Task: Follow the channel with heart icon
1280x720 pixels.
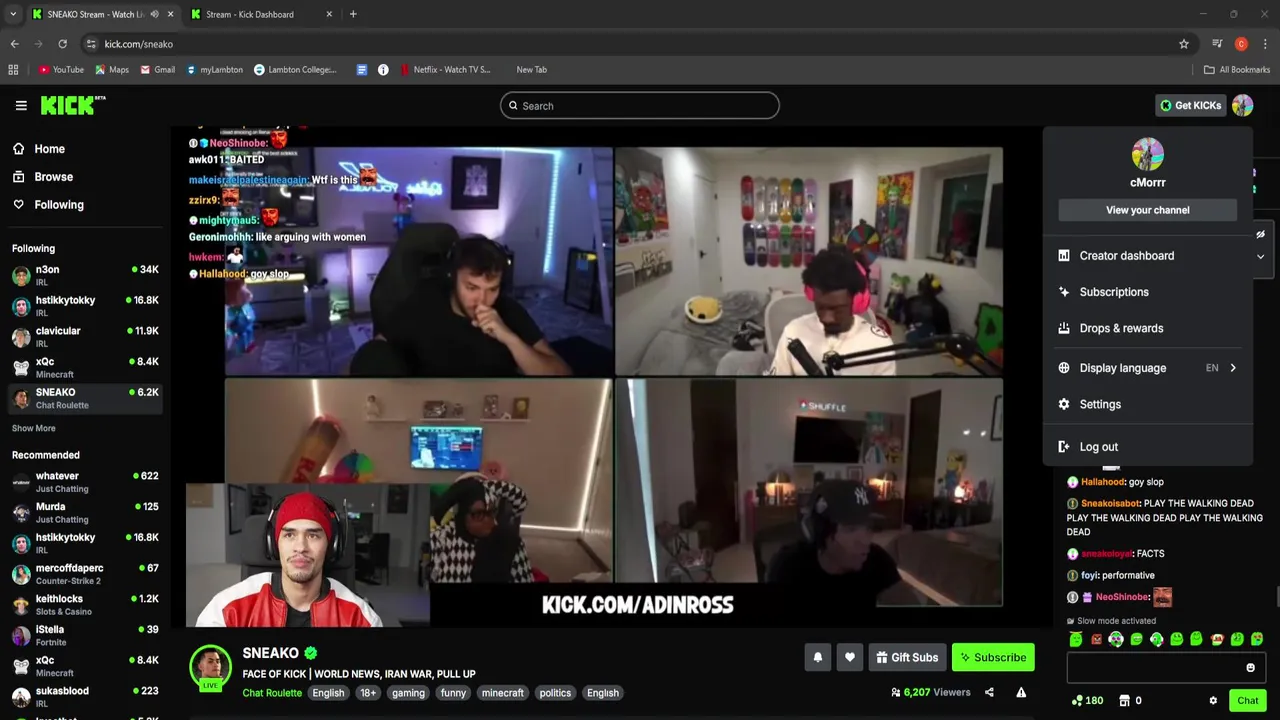Action: [849, 657]
